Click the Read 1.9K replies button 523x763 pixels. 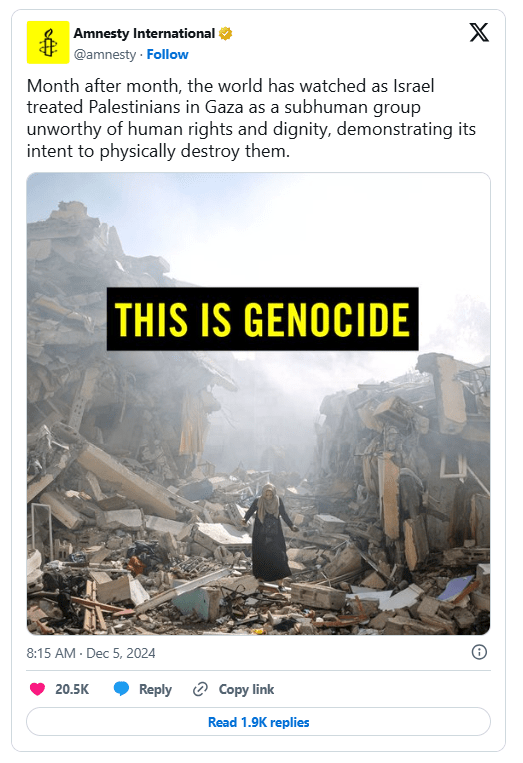tap(258, 722)
